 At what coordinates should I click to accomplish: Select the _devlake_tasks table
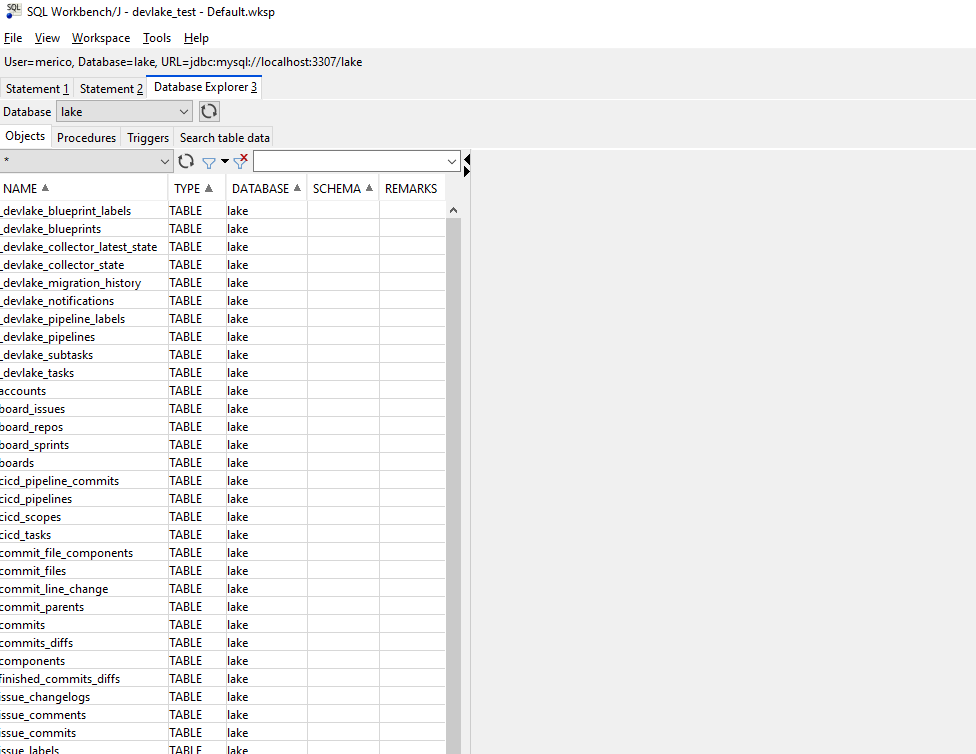(x=222, y=373)
